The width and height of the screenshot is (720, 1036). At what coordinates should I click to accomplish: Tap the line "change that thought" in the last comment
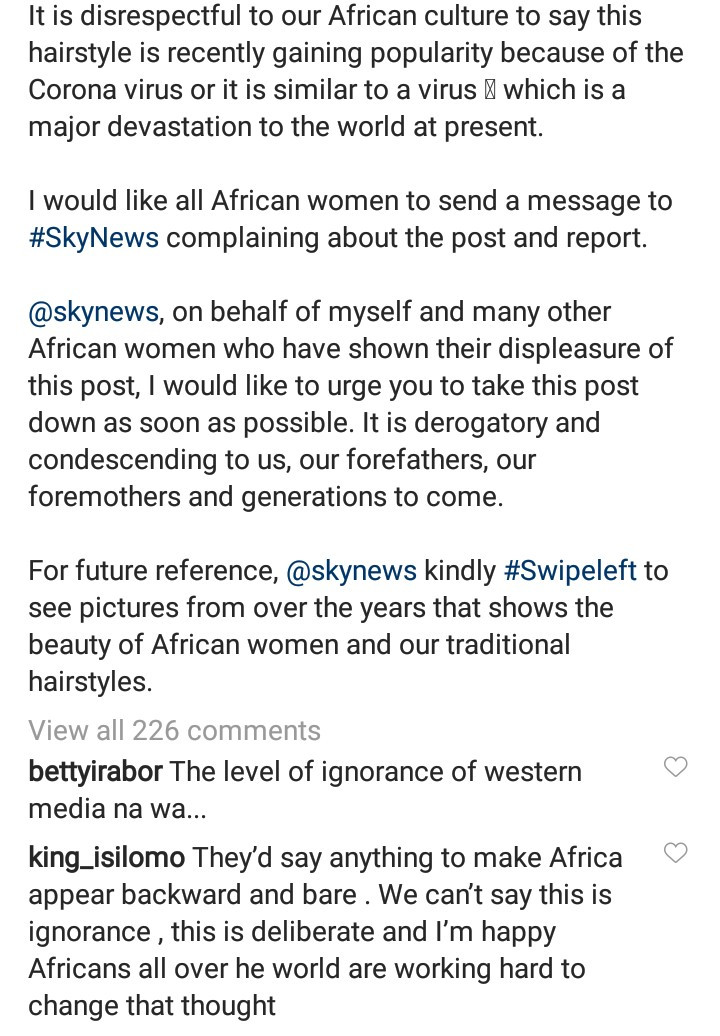(152, 1006)
